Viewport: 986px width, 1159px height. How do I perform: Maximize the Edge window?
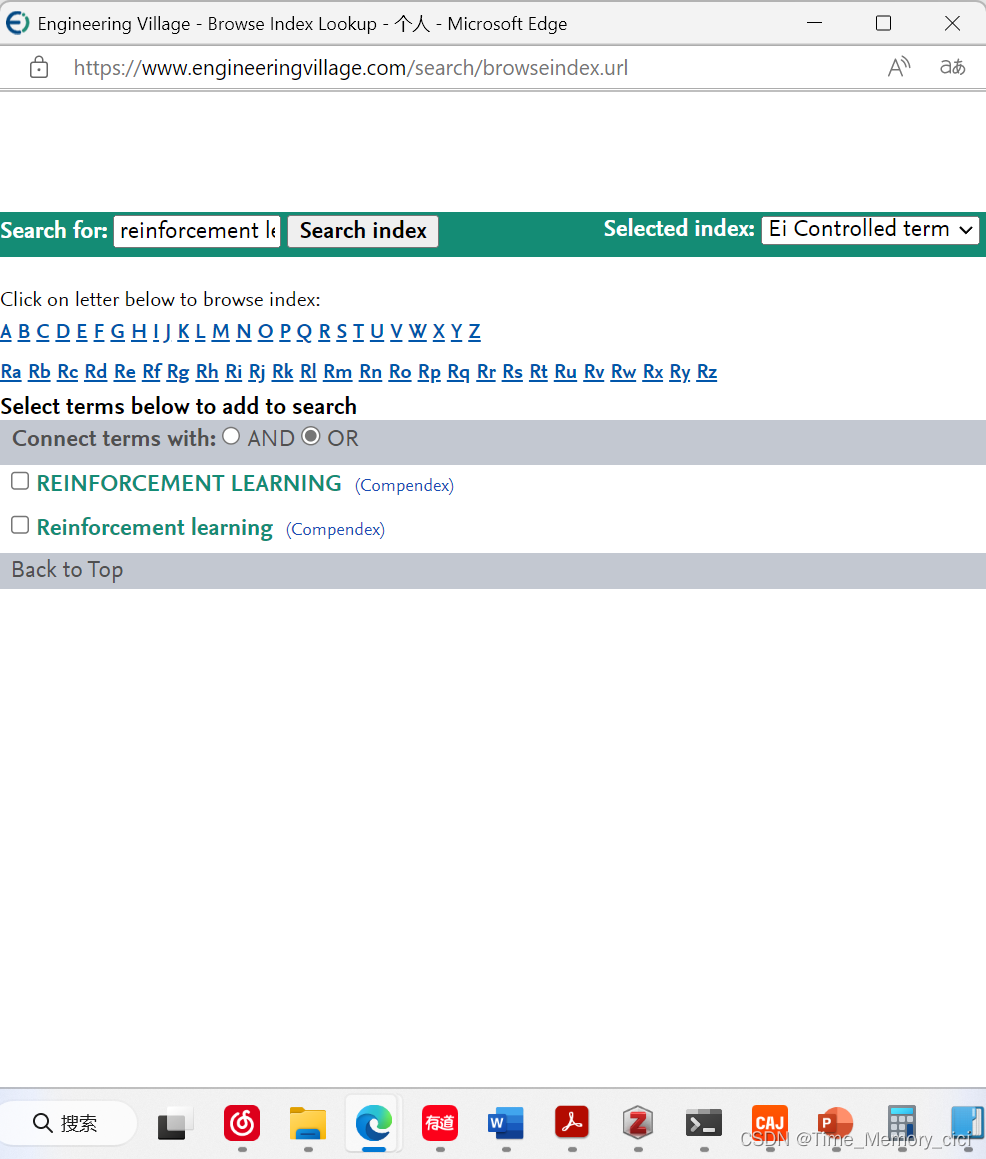click(x=883, y=23)
